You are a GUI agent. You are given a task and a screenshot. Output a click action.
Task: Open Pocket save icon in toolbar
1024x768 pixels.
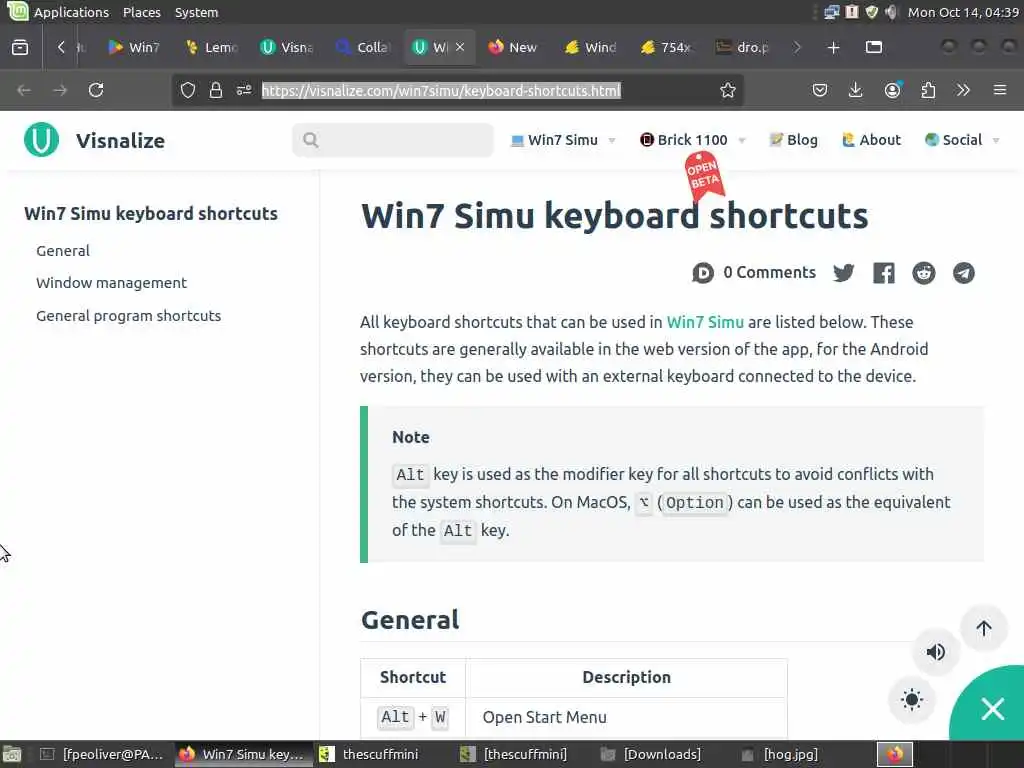point(820,90)
